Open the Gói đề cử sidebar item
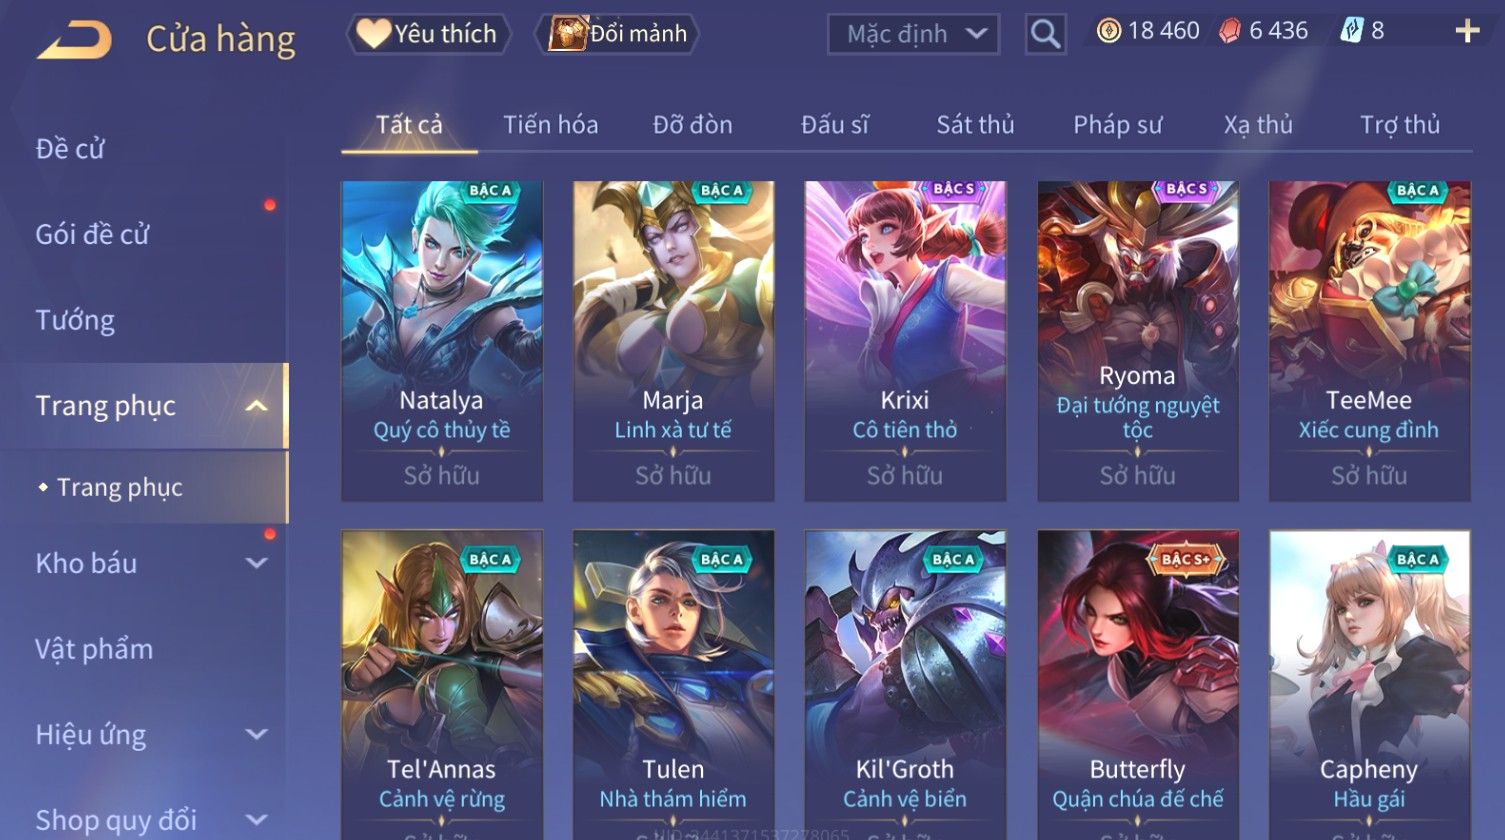The width and height of the screenshot is (1505, 840). click(92, 234)
